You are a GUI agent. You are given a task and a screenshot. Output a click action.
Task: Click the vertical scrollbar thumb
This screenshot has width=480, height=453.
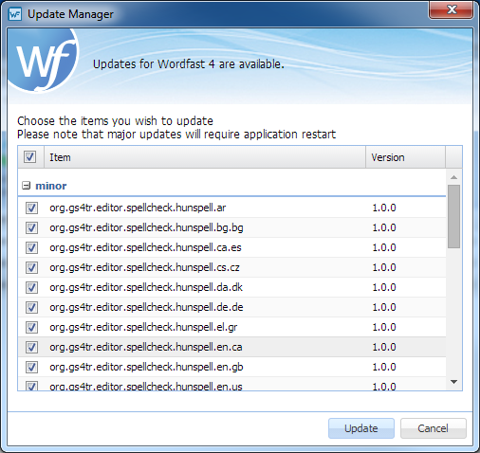point(454,217)
